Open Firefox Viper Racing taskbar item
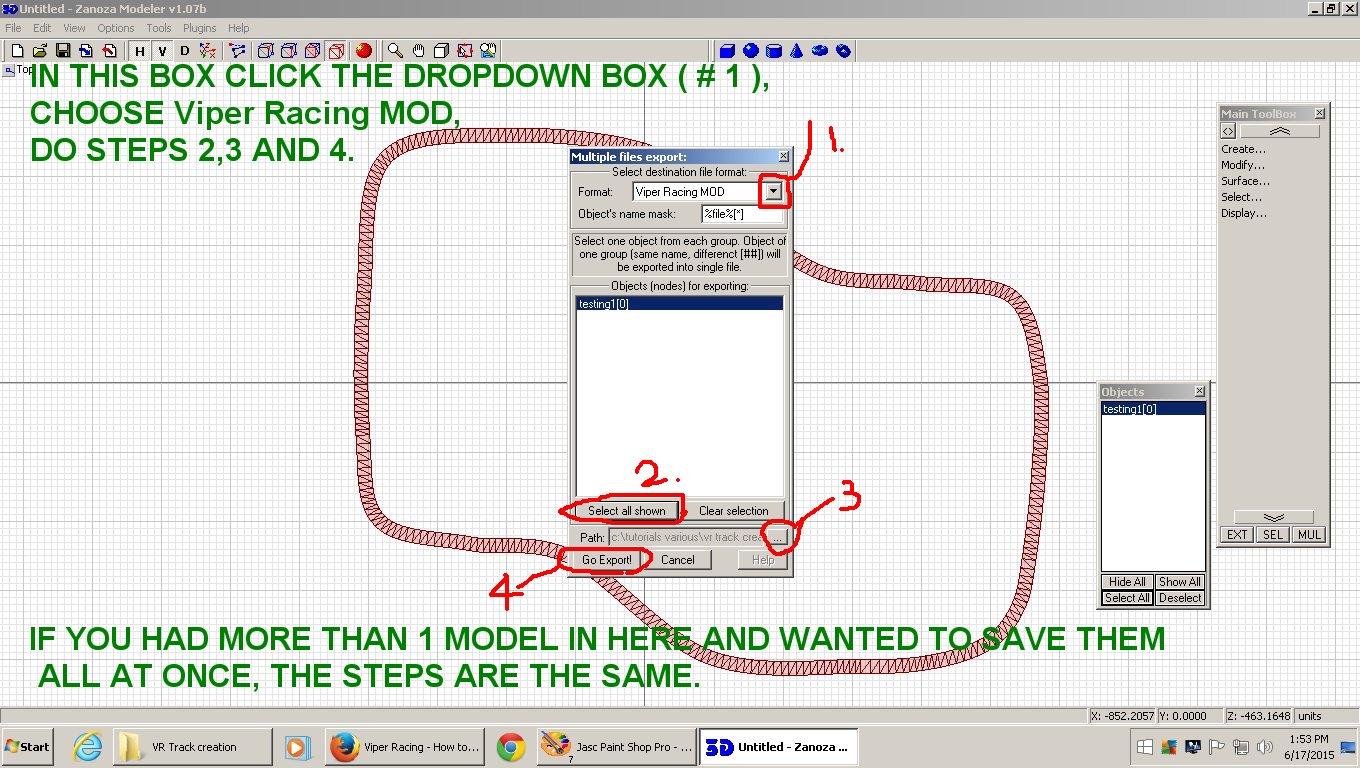1360x768 pixels. [405, 747]
